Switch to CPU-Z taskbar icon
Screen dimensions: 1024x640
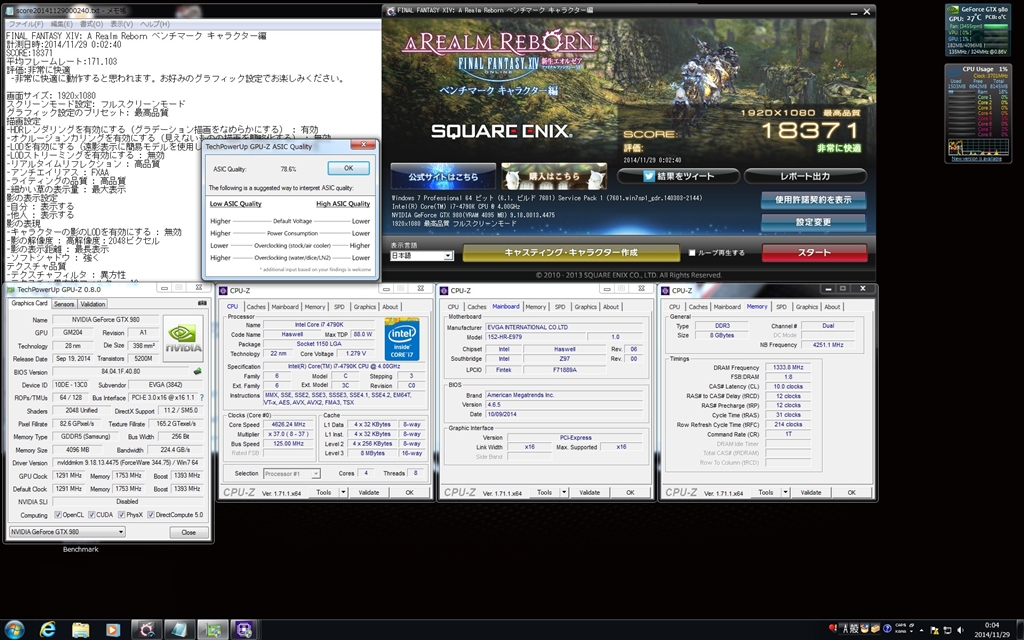245,630
